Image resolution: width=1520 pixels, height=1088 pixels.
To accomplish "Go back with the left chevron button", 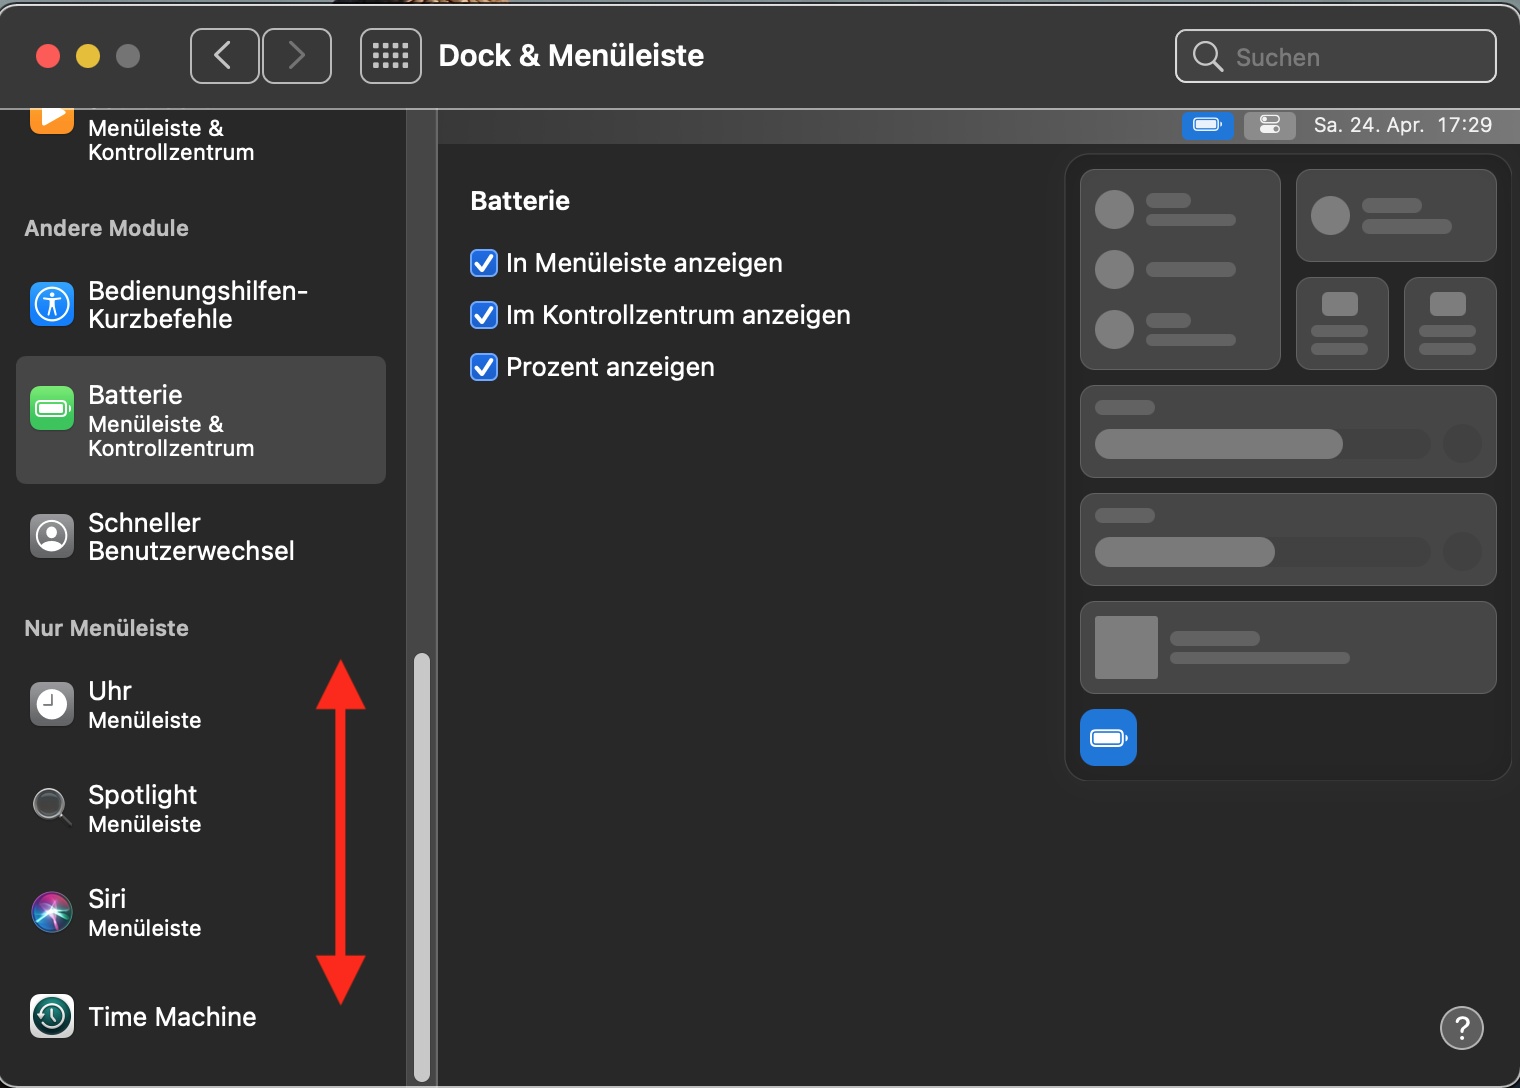I will (224, 56).
